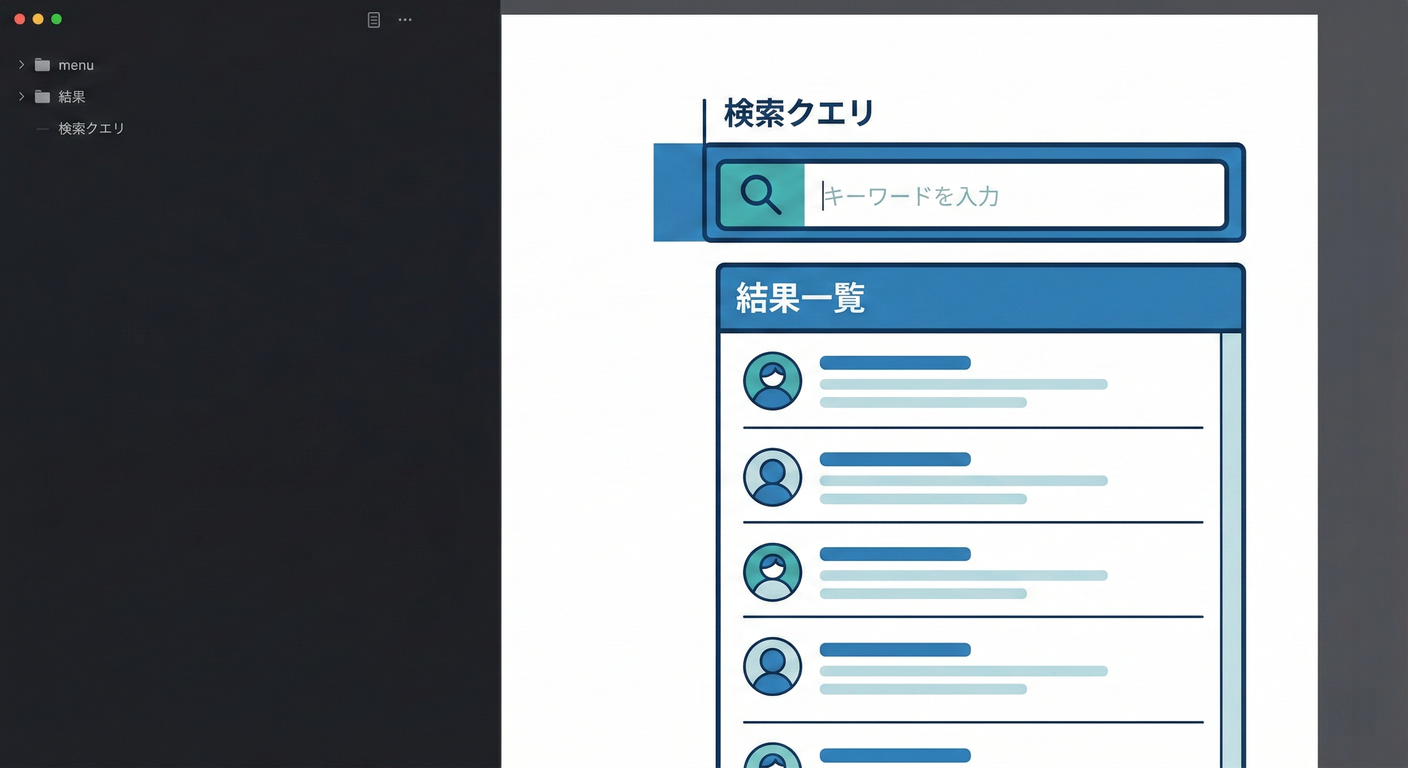Click the third avatar icon in the results list

tap(772, 572)
